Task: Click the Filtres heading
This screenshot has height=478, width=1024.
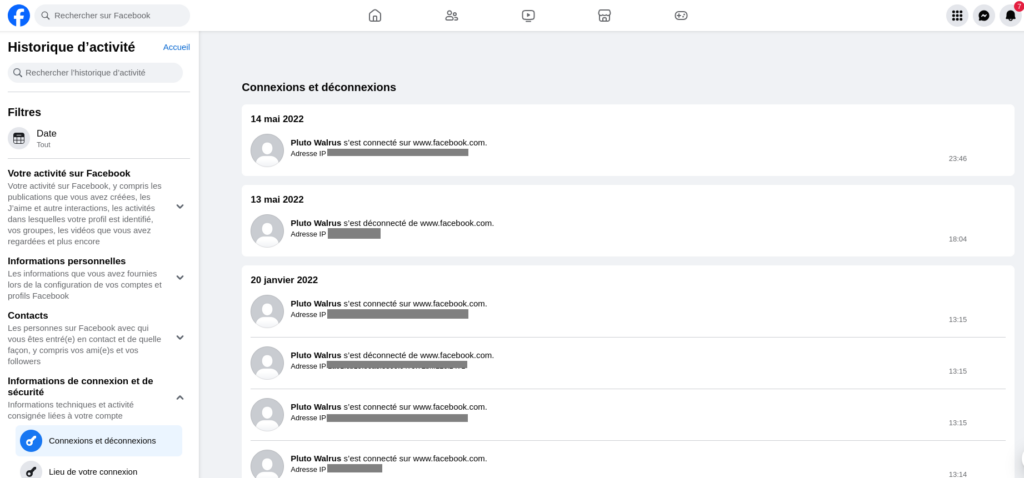Action: (x=24, y=112)
